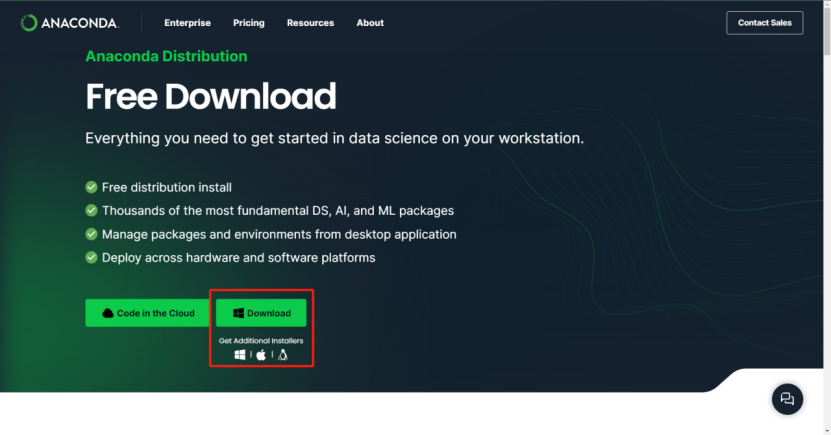Click Thousands of the most fundamental packages text
The height and width of the screenshot is (435, 831).
278,211
